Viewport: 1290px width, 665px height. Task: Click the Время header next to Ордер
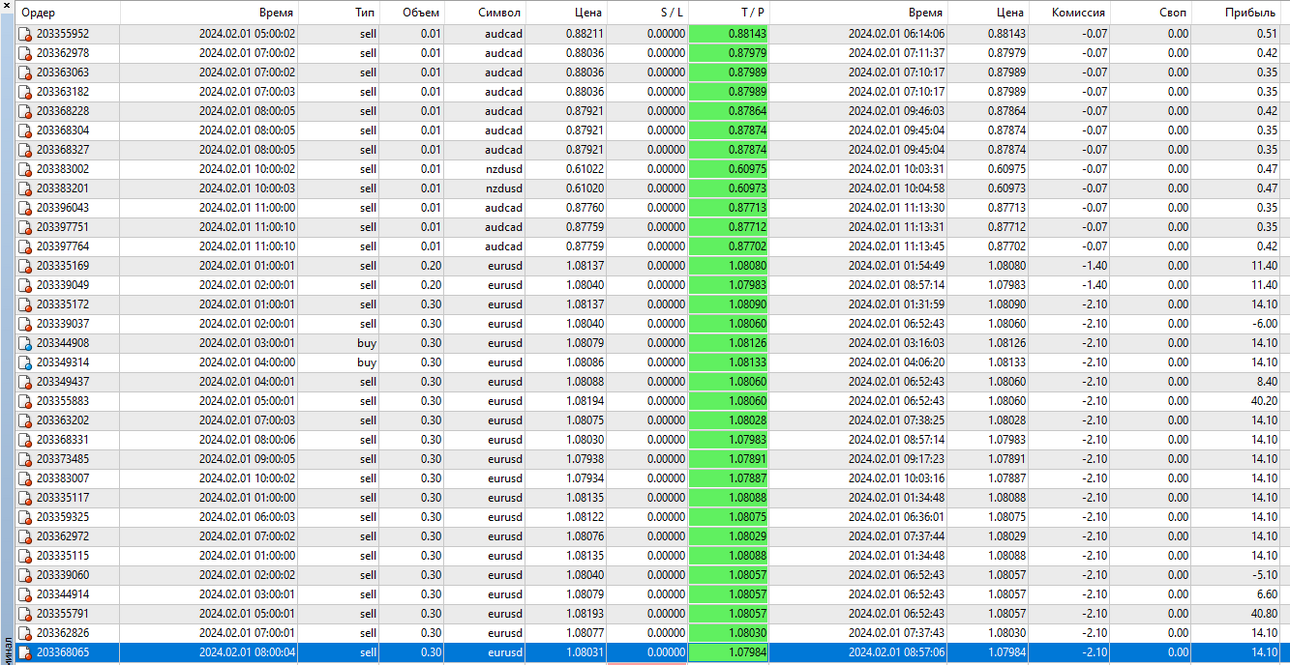(209, 13)
